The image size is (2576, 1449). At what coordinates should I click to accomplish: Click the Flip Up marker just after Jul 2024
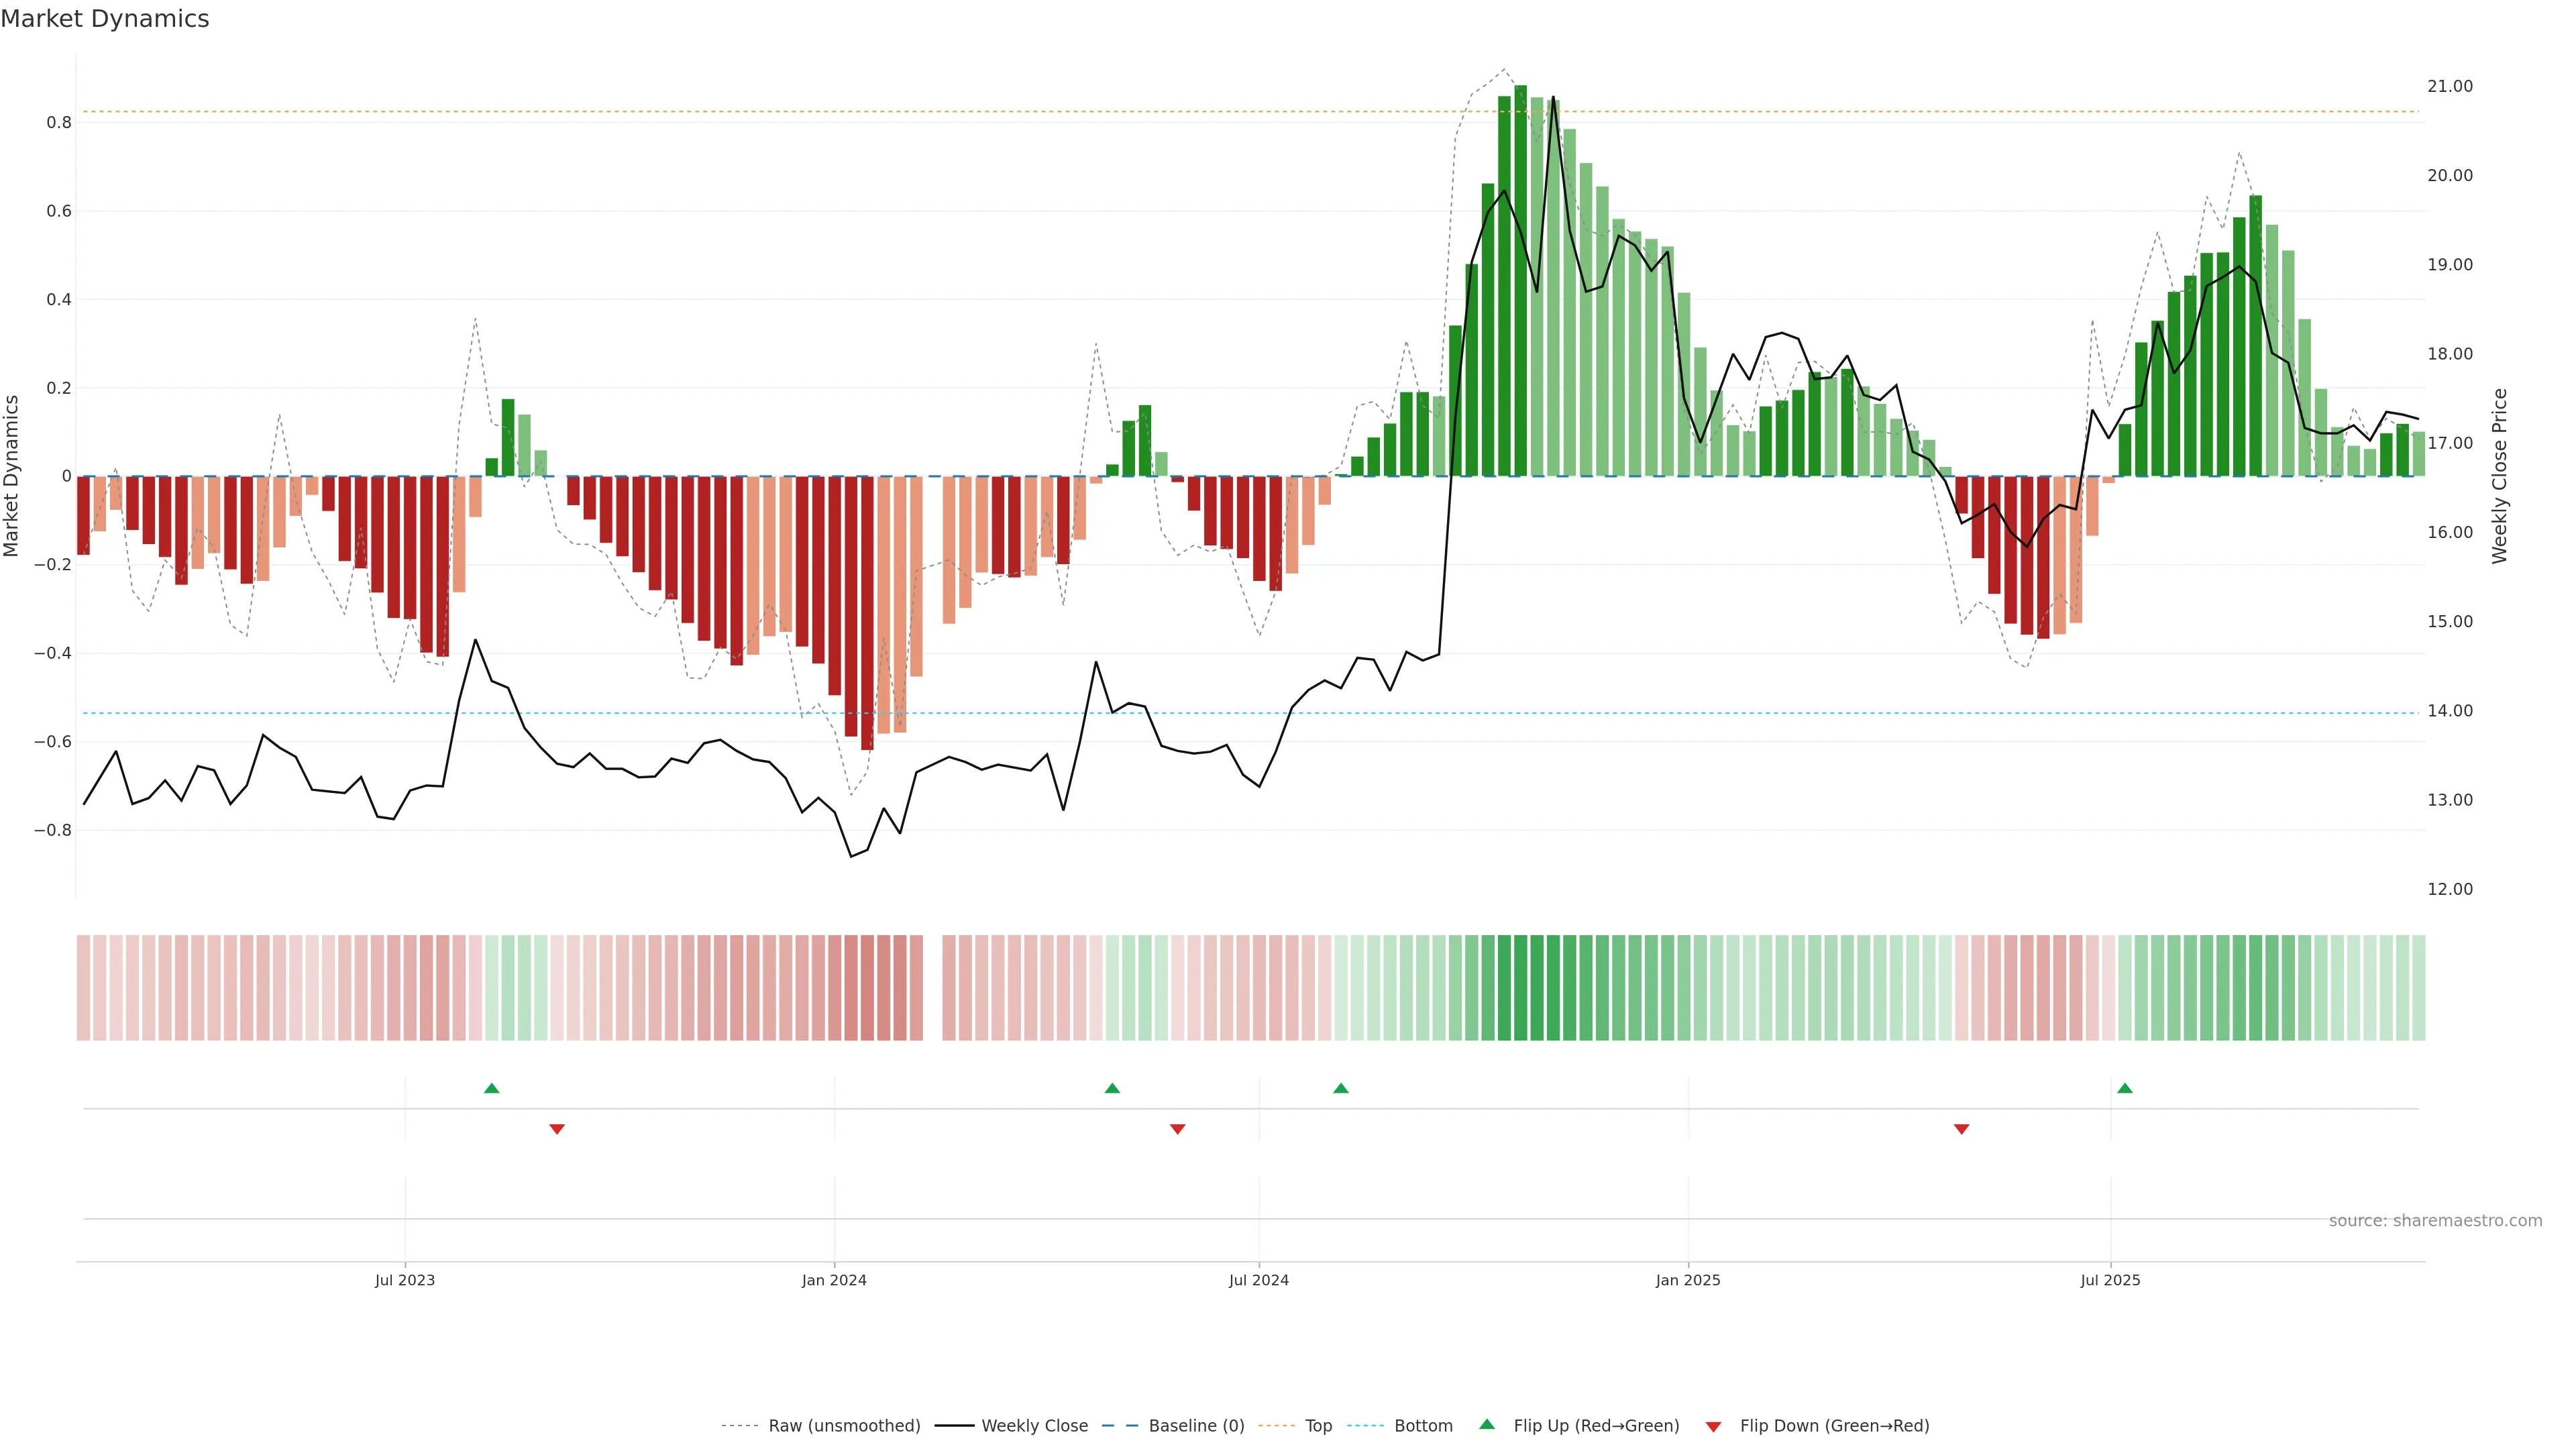coord(1340,1088)
